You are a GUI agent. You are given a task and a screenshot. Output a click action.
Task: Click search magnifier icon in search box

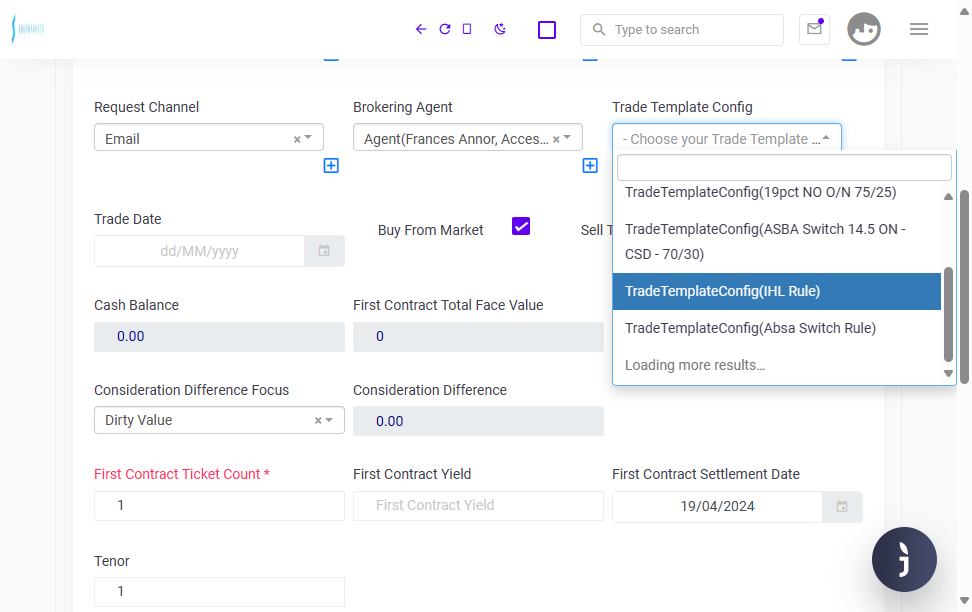[598, 30]
